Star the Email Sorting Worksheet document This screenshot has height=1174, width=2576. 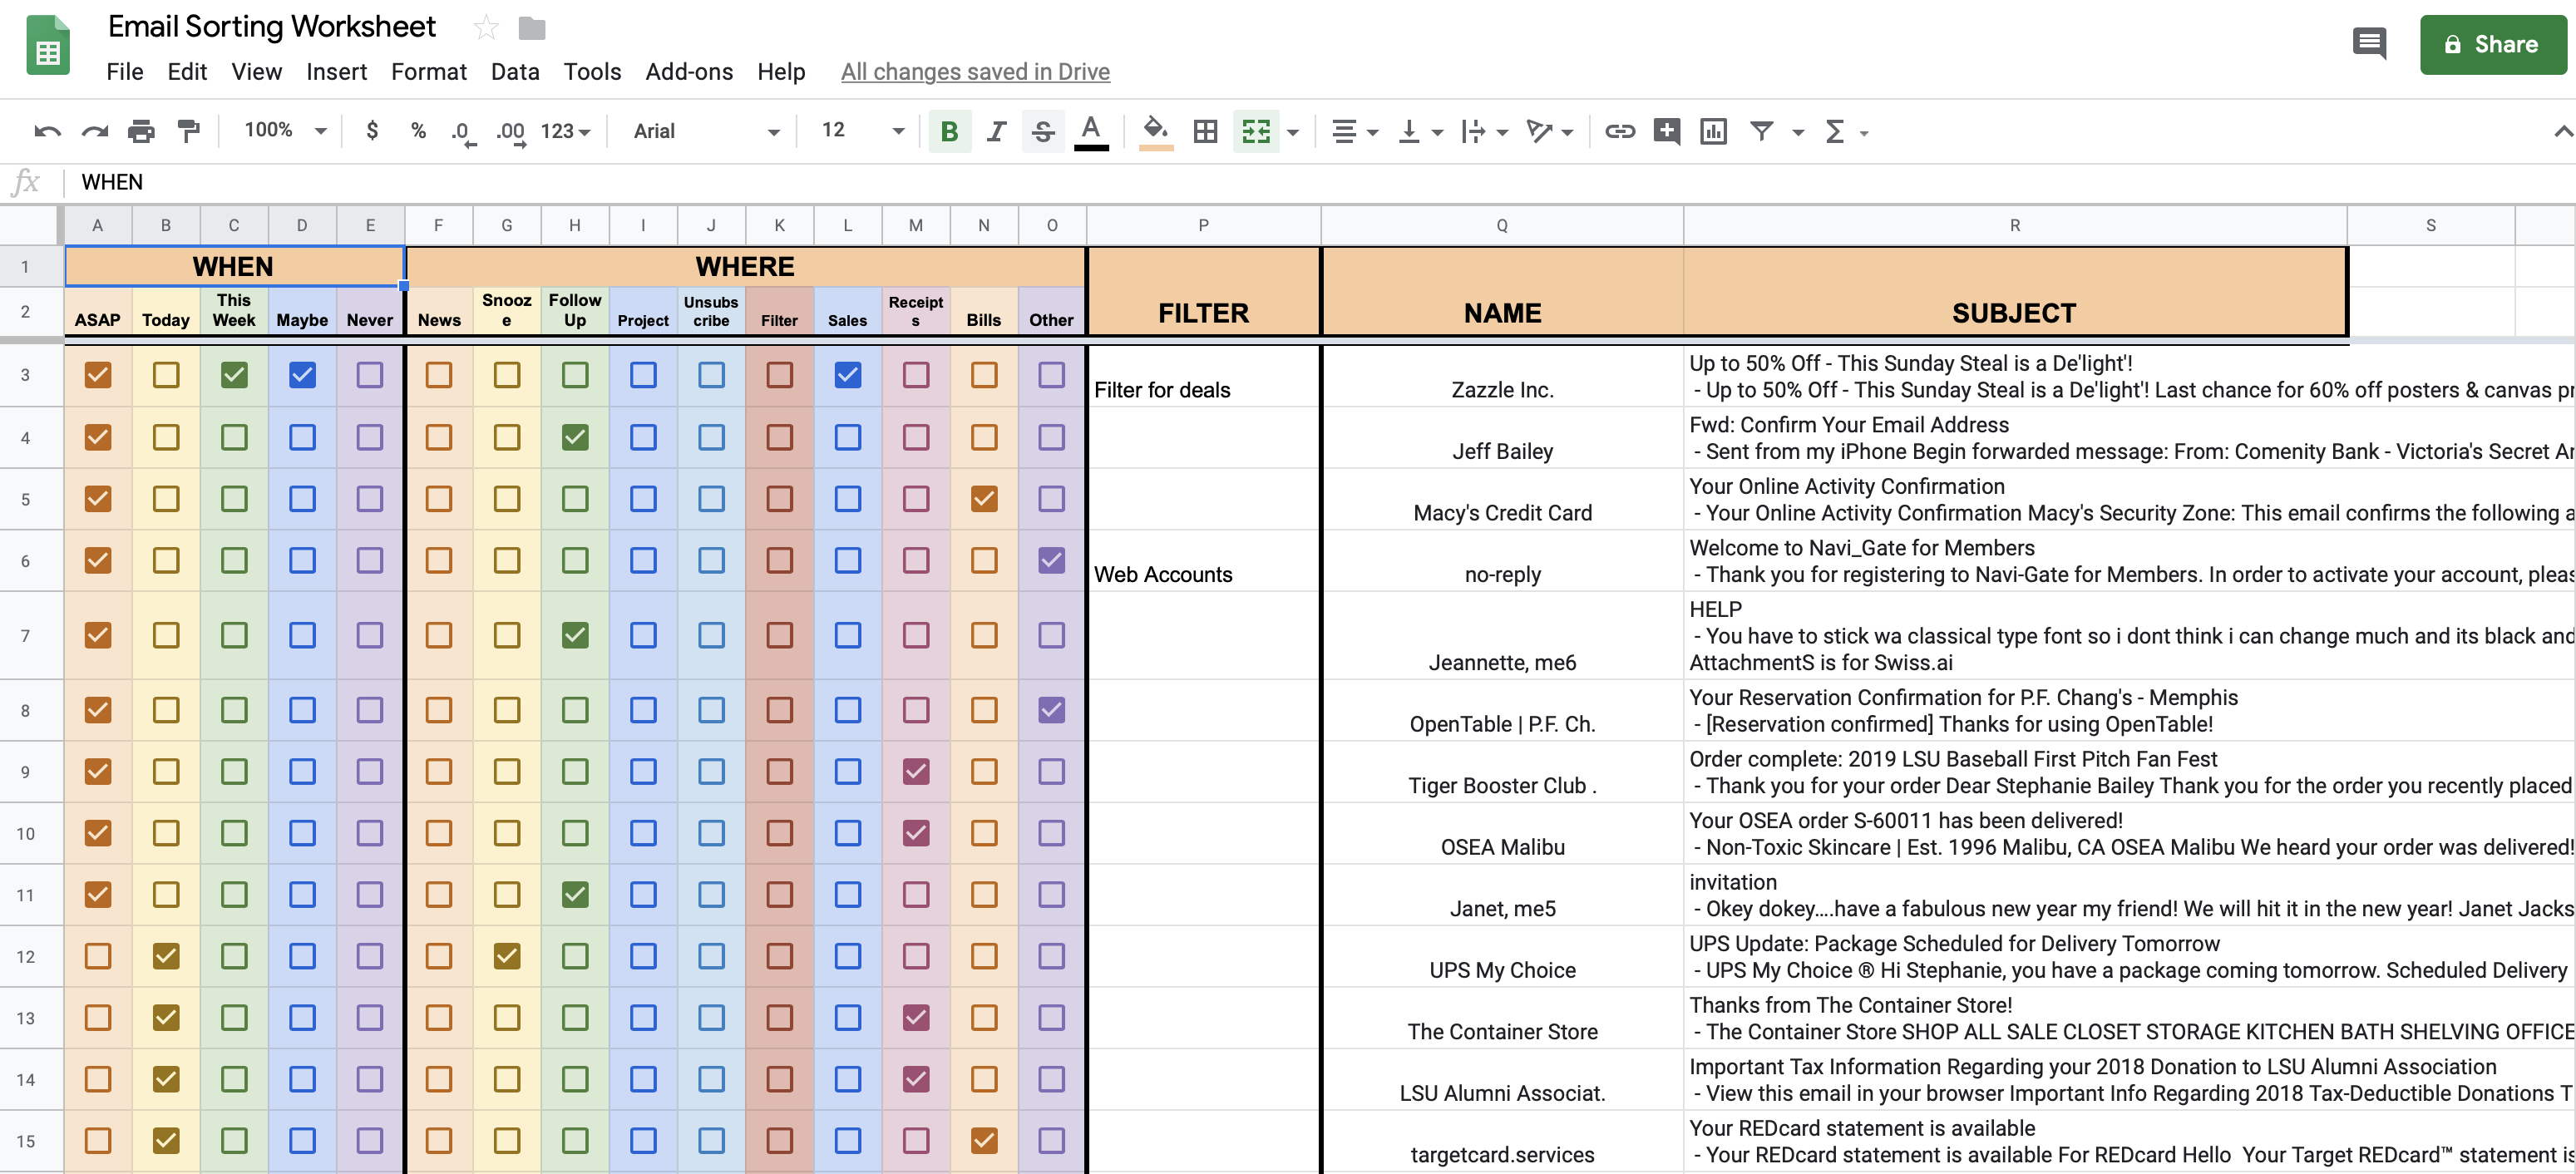[486, 28]
